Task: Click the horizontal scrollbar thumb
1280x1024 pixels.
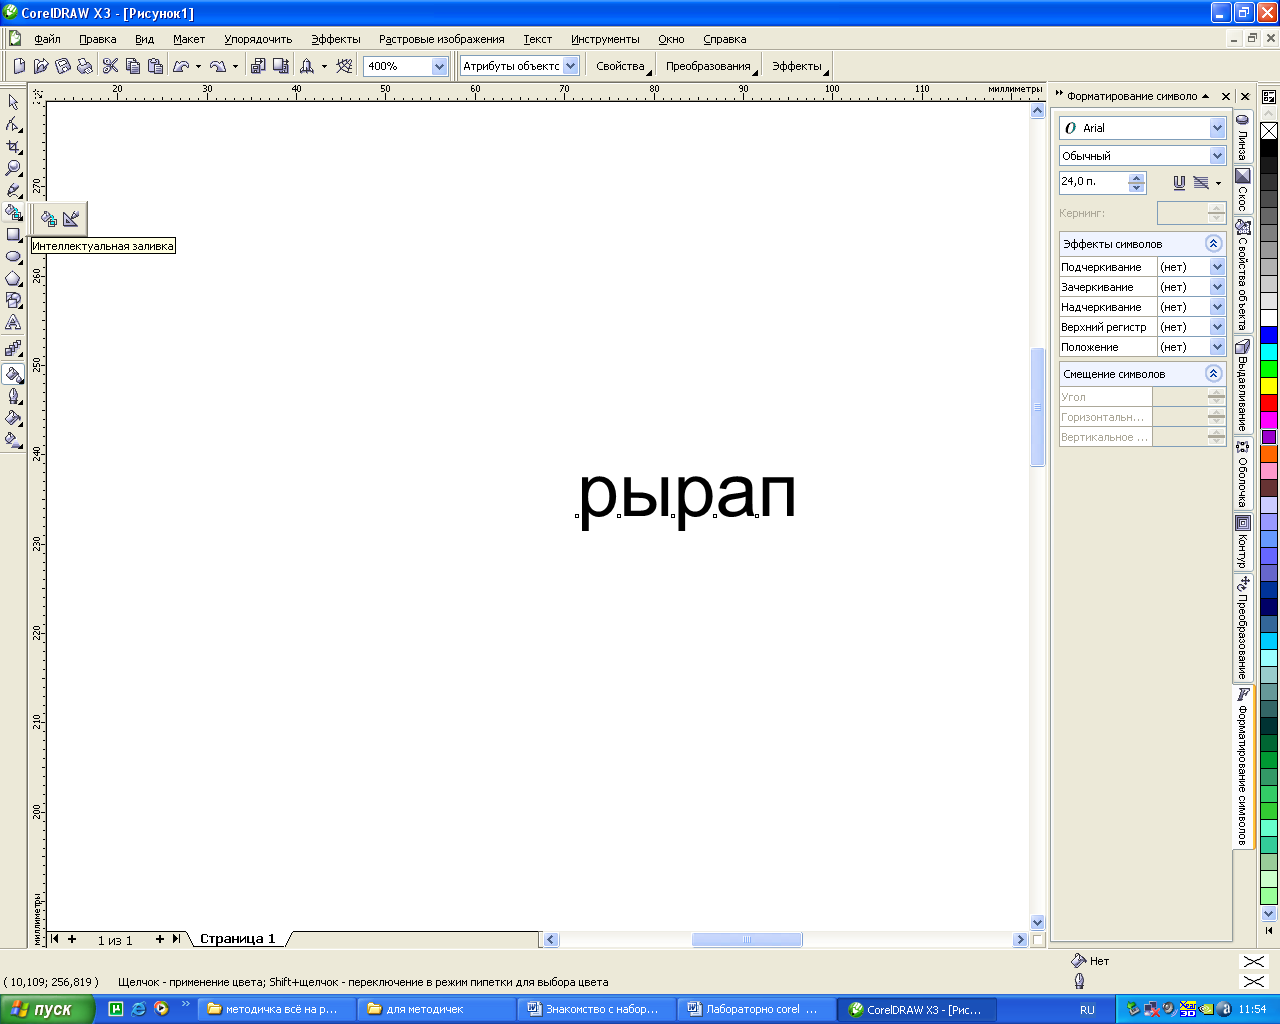Action: tap(747, 939)
